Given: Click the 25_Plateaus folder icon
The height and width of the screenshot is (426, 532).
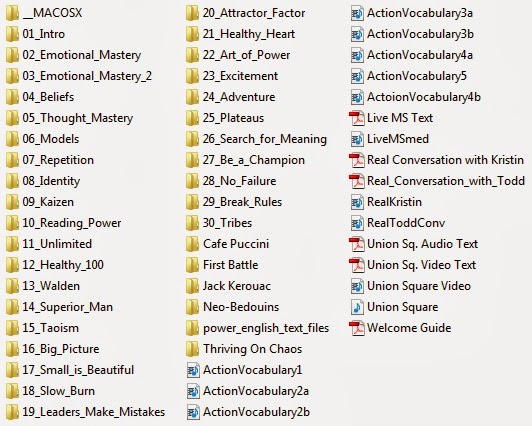Looking at the screenshot, I should pos(193,118).
